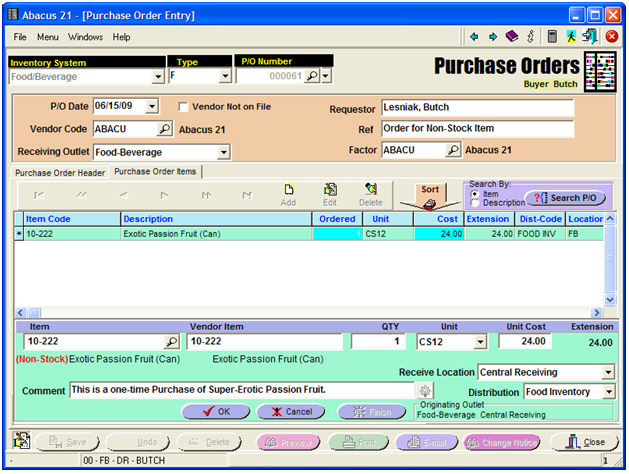
Task: Click the gear icon beside Comment field
Action: pos(425,390)
